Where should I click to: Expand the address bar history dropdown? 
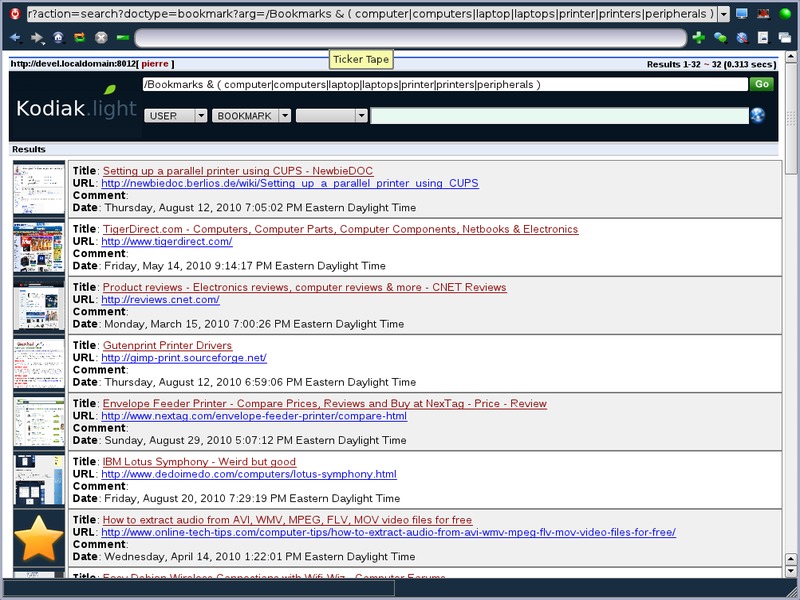[723, 14]
